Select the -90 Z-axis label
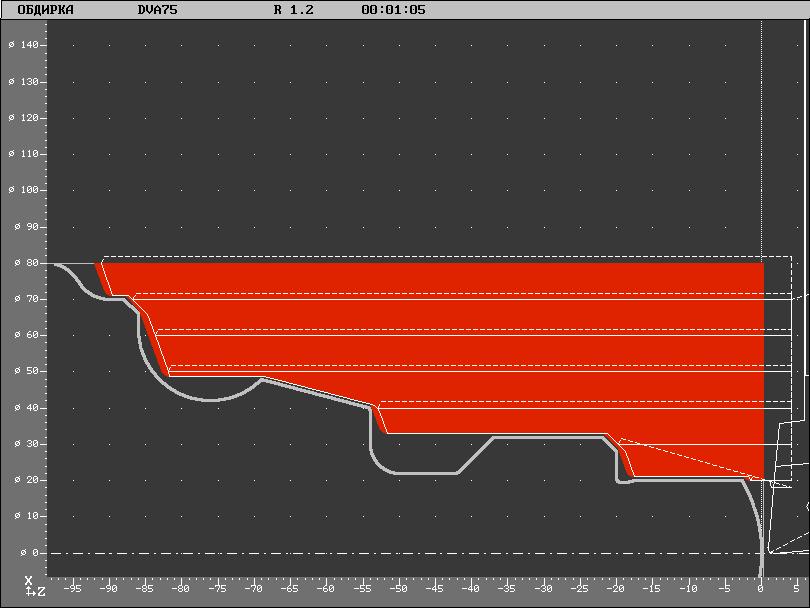This screenshot has width=810, height=608. [x=108, y=588]
